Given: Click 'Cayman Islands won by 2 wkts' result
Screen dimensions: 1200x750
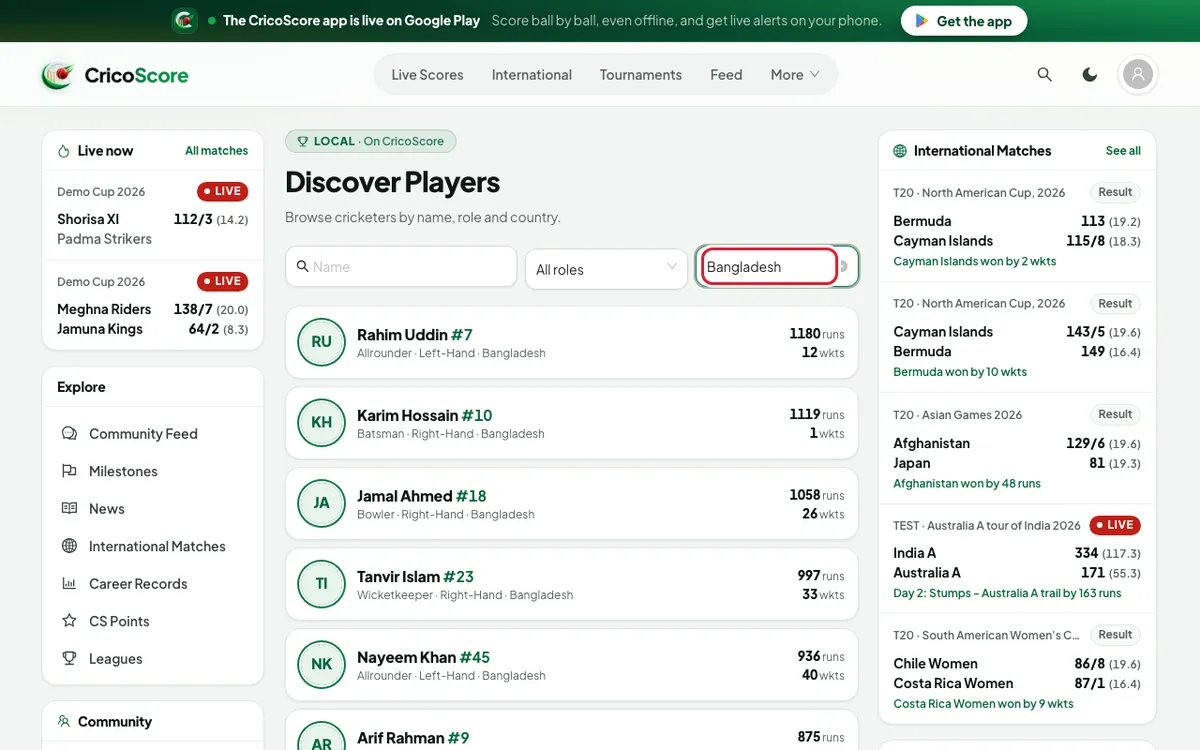Looking at the screenshot, I should click(x=974, y=261).
